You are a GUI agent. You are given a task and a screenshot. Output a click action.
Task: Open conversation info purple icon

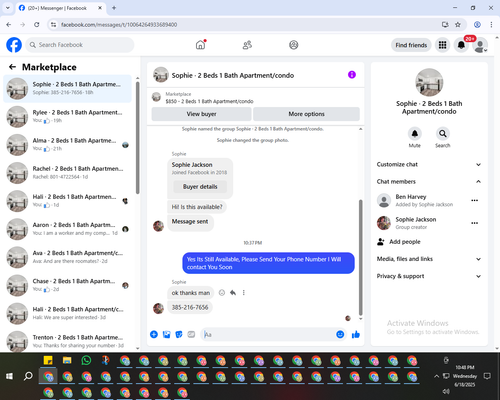point(352,75)
